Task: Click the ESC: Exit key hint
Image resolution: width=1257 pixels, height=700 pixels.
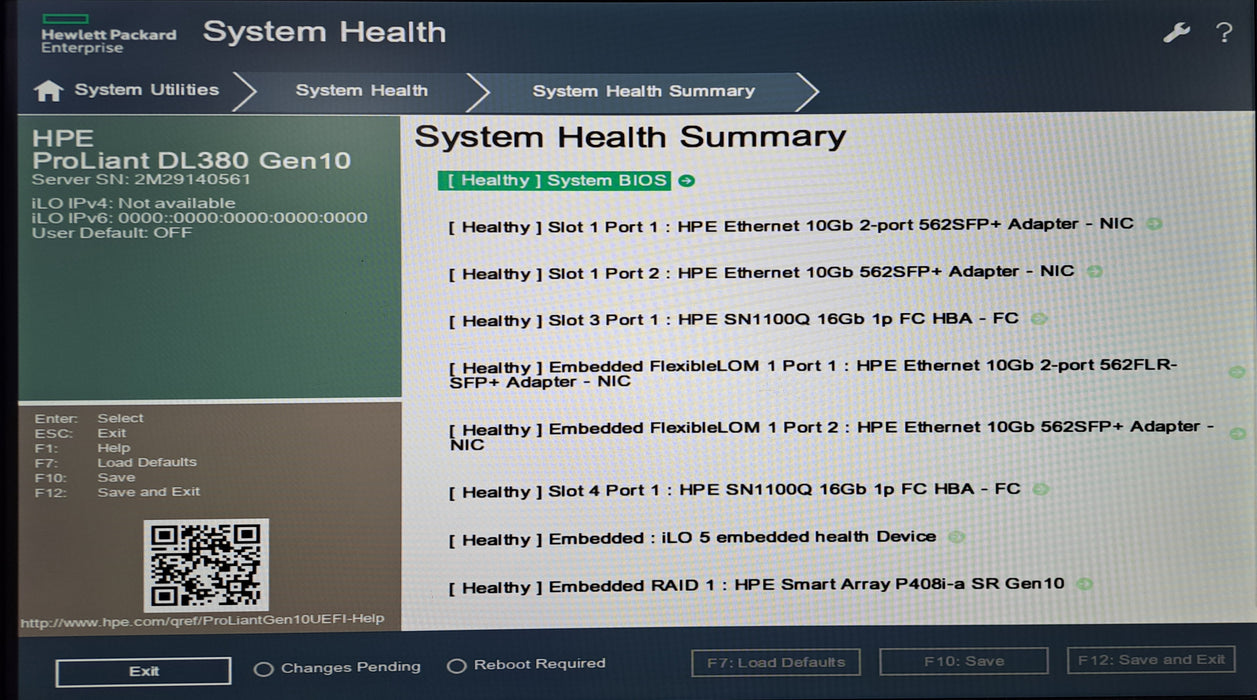Action: click(x=80, y=433)
